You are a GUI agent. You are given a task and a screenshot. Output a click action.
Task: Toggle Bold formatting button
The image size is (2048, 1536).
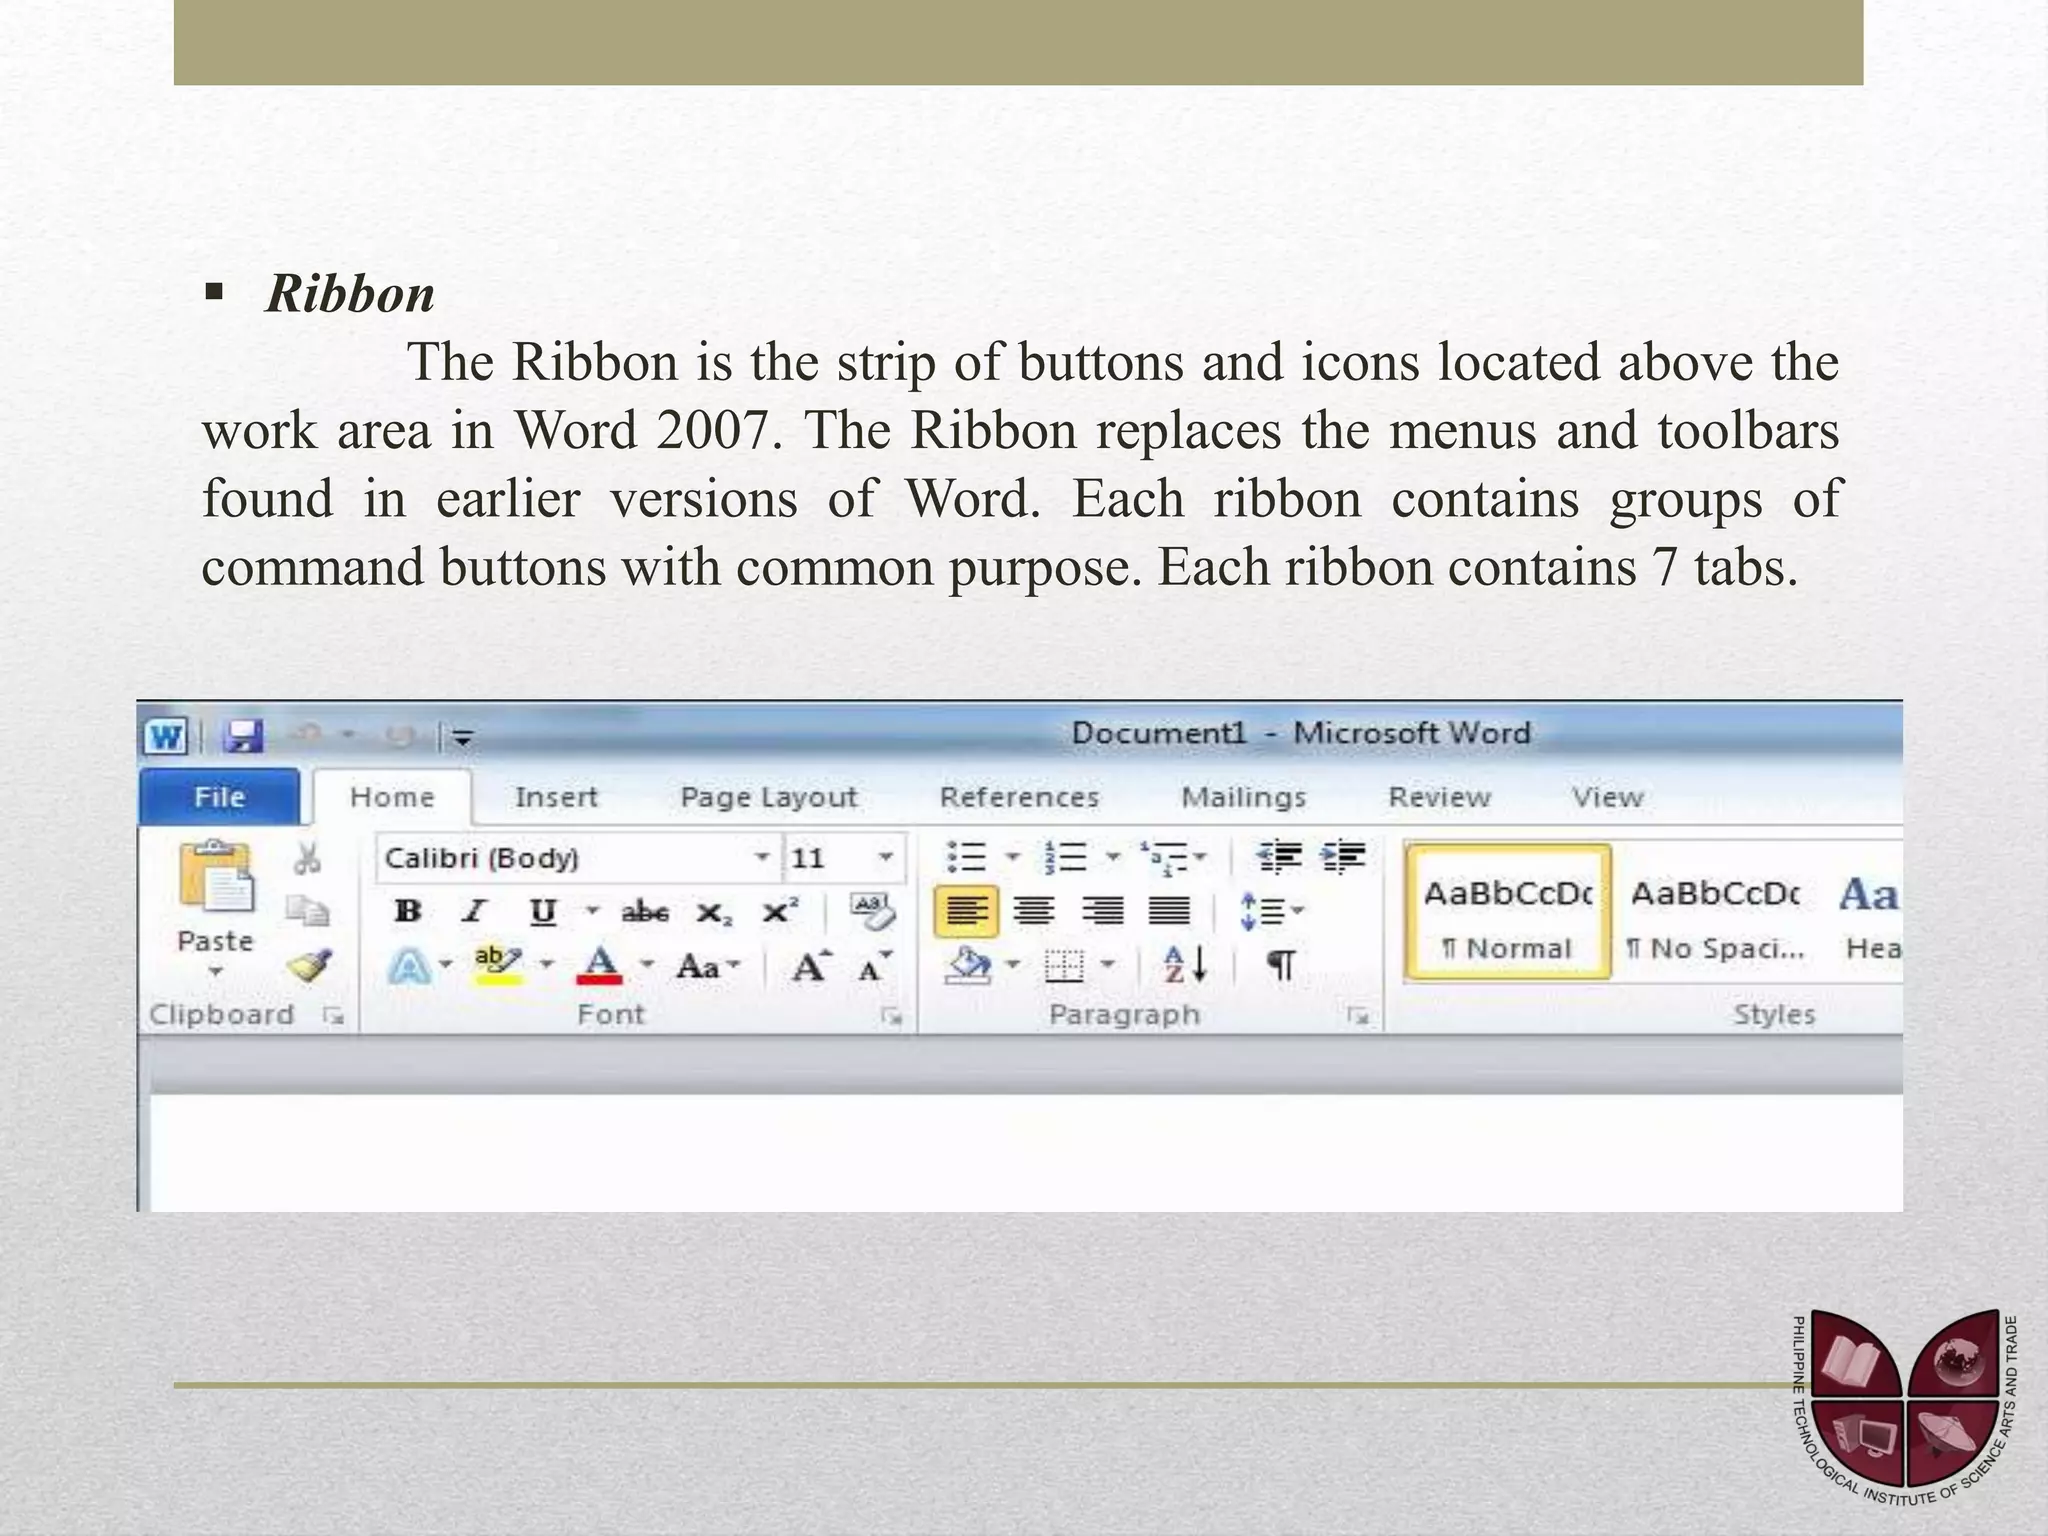click(x=408, y=911)
